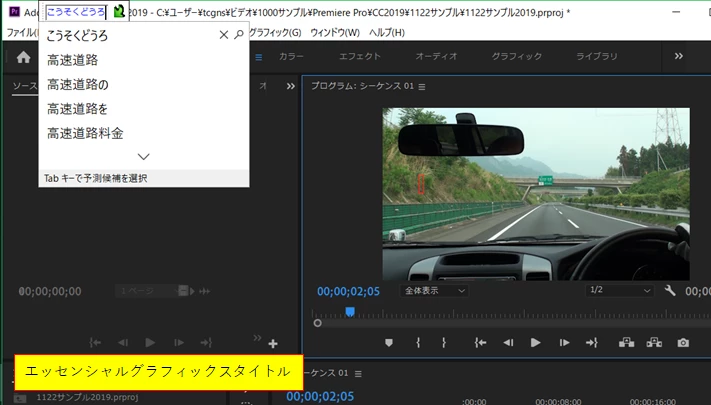711x405 pixels.
Task: Select suggestion 高速道路の
Action: 78,84
